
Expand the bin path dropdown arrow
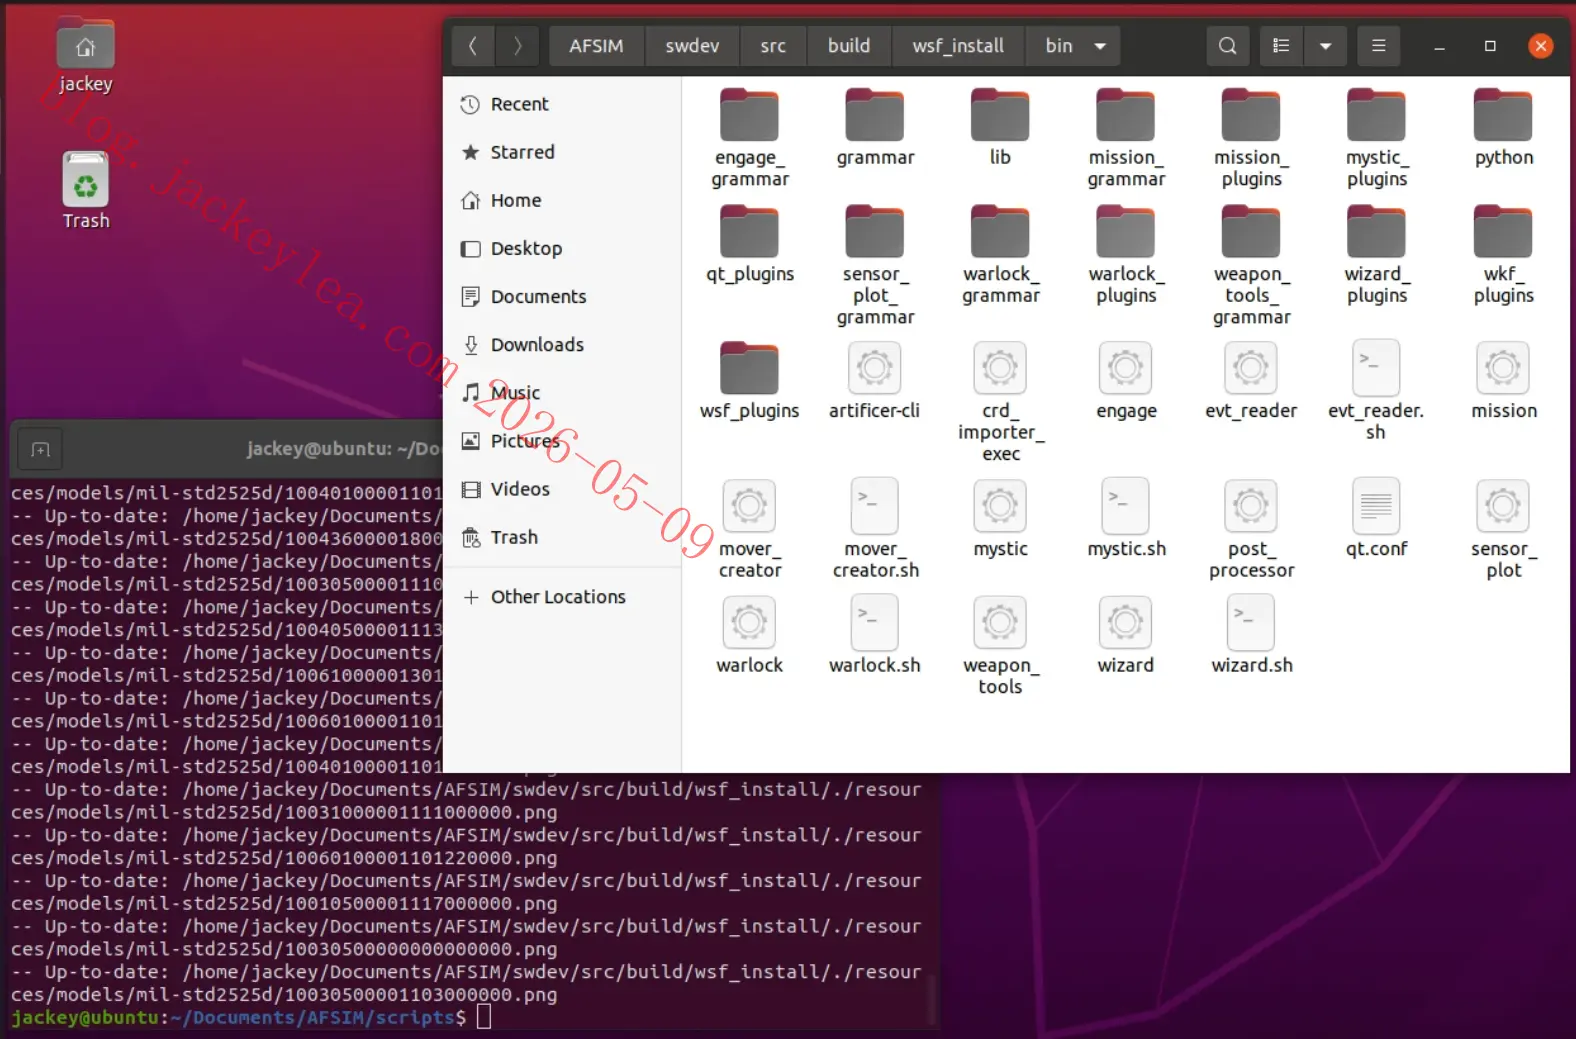pyautogui.click(x=1100, y=46)
